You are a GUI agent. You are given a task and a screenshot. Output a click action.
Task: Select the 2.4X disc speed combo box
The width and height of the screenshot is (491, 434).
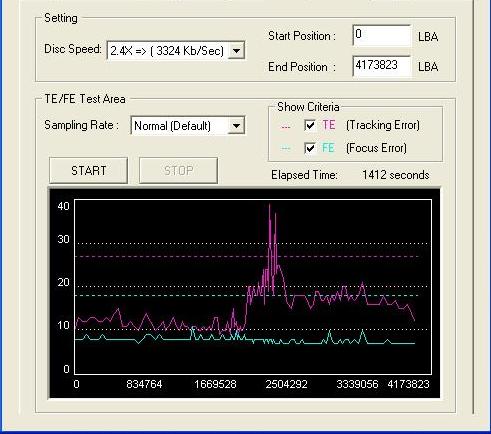[176, 51]
